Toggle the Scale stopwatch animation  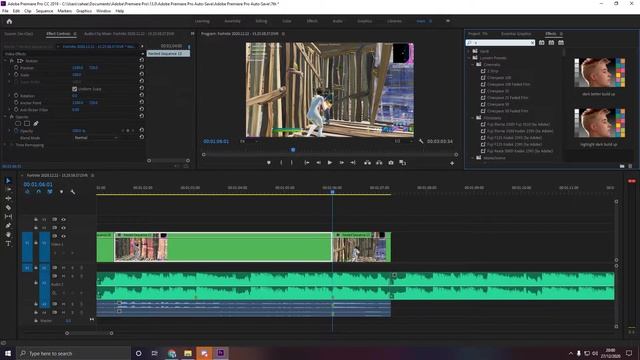[16, 75]
